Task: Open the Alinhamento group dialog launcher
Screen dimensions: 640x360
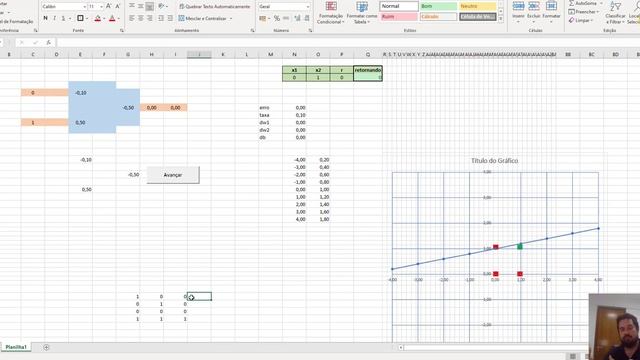Action: point(252,31)
